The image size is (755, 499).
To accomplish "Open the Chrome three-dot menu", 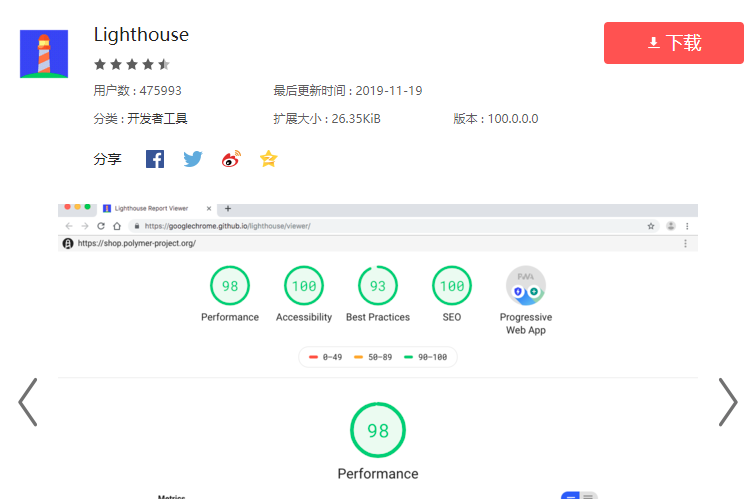I will [687, 226].
